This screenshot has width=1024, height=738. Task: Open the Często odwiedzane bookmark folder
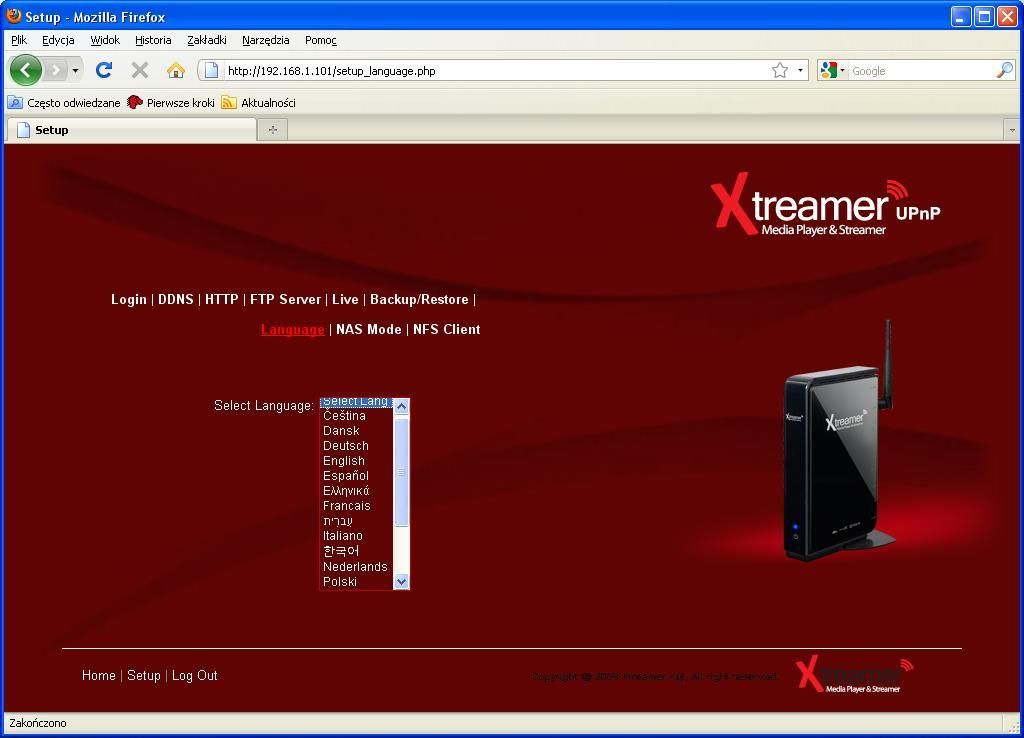(x=64, y=103)
